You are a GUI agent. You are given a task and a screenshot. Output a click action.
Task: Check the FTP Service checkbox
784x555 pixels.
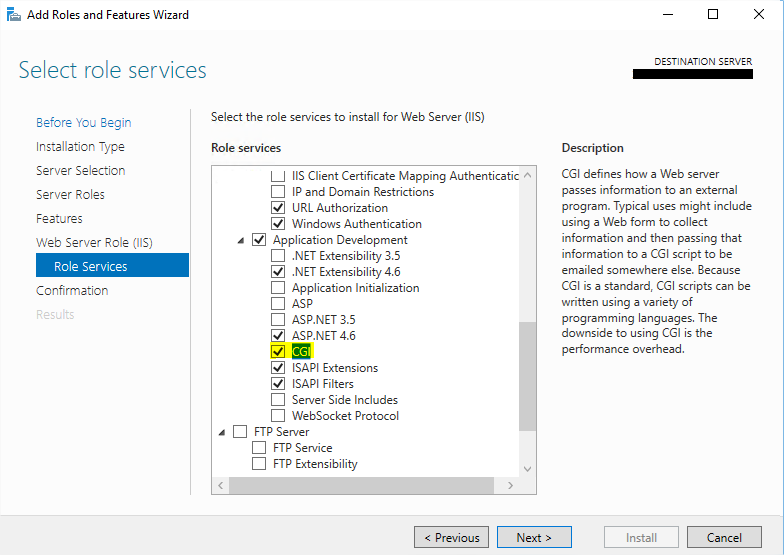pyautogui.click(x=259, y=448)
